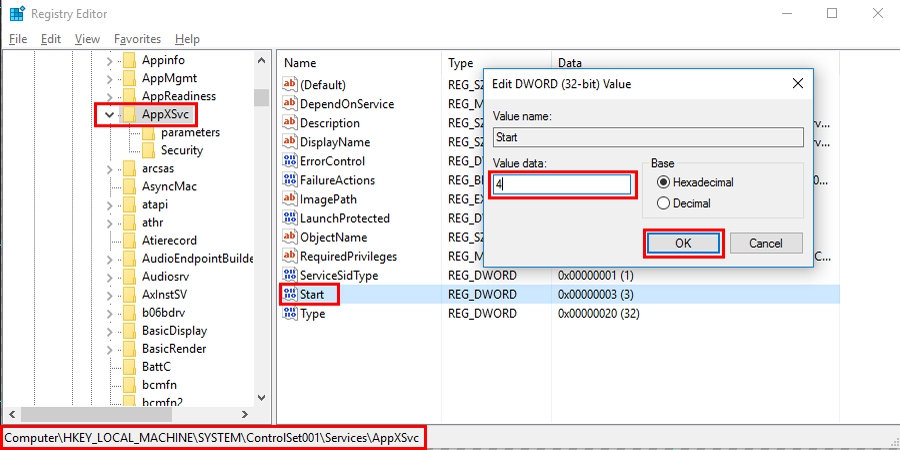Click the Type DWORD value icon
Screen dimensions: 900x450
point(290,313)
